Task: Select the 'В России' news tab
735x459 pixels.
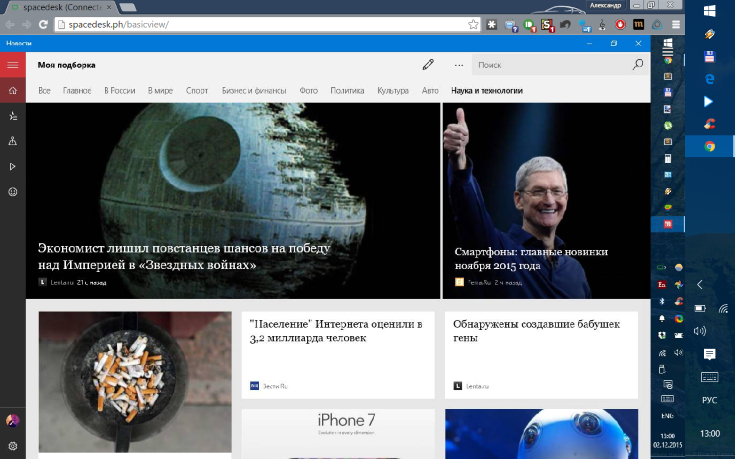Action: (119, 91)
